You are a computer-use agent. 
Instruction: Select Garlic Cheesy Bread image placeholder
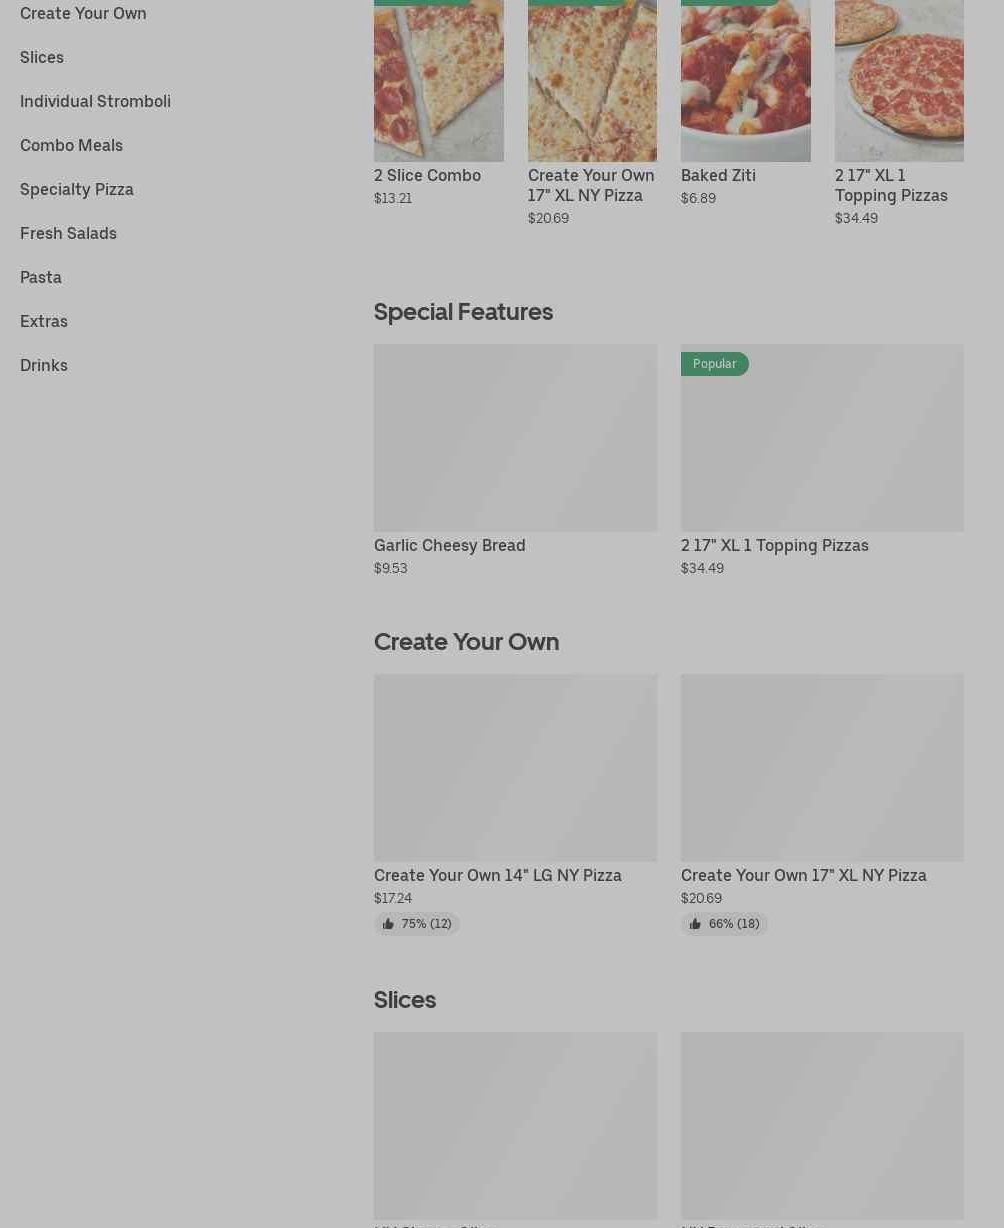516,438
